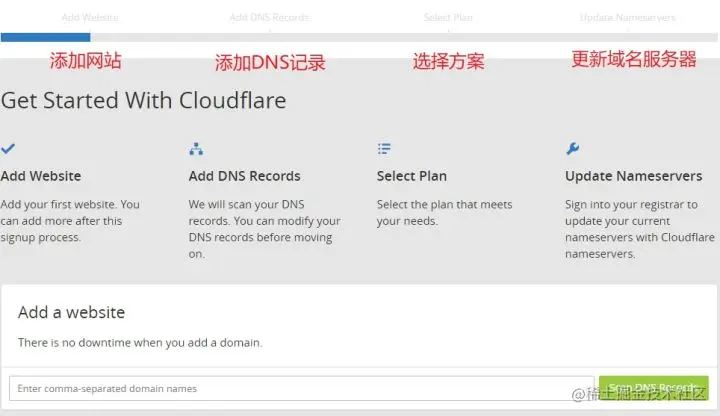The height and width of the screenshot is (416, 720).
Task: Click the Add DNS Records network icon
Action: [196, 149]
